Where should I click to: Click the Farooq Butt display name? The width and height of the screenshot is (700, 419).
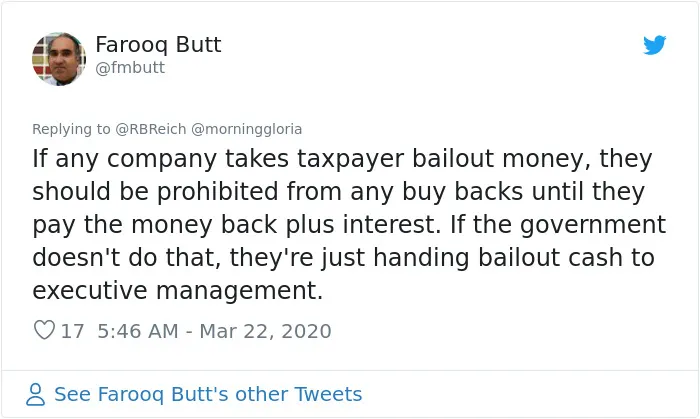click(x=158, y=45)
